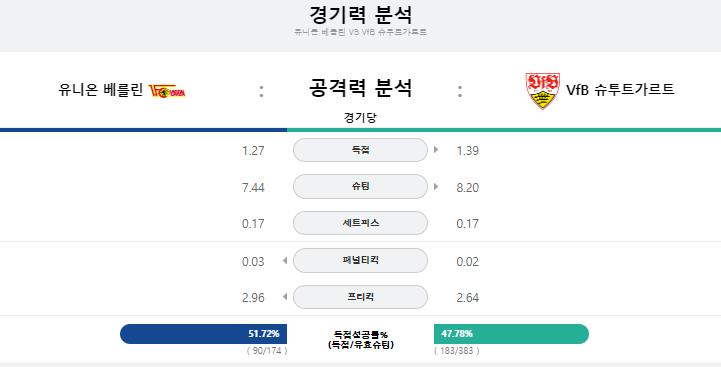Click the blue 51.72% success rate bar
Image resolution: width=721 pixels, height=367 pixels.
pyautogui.click(x=203, y=334)
